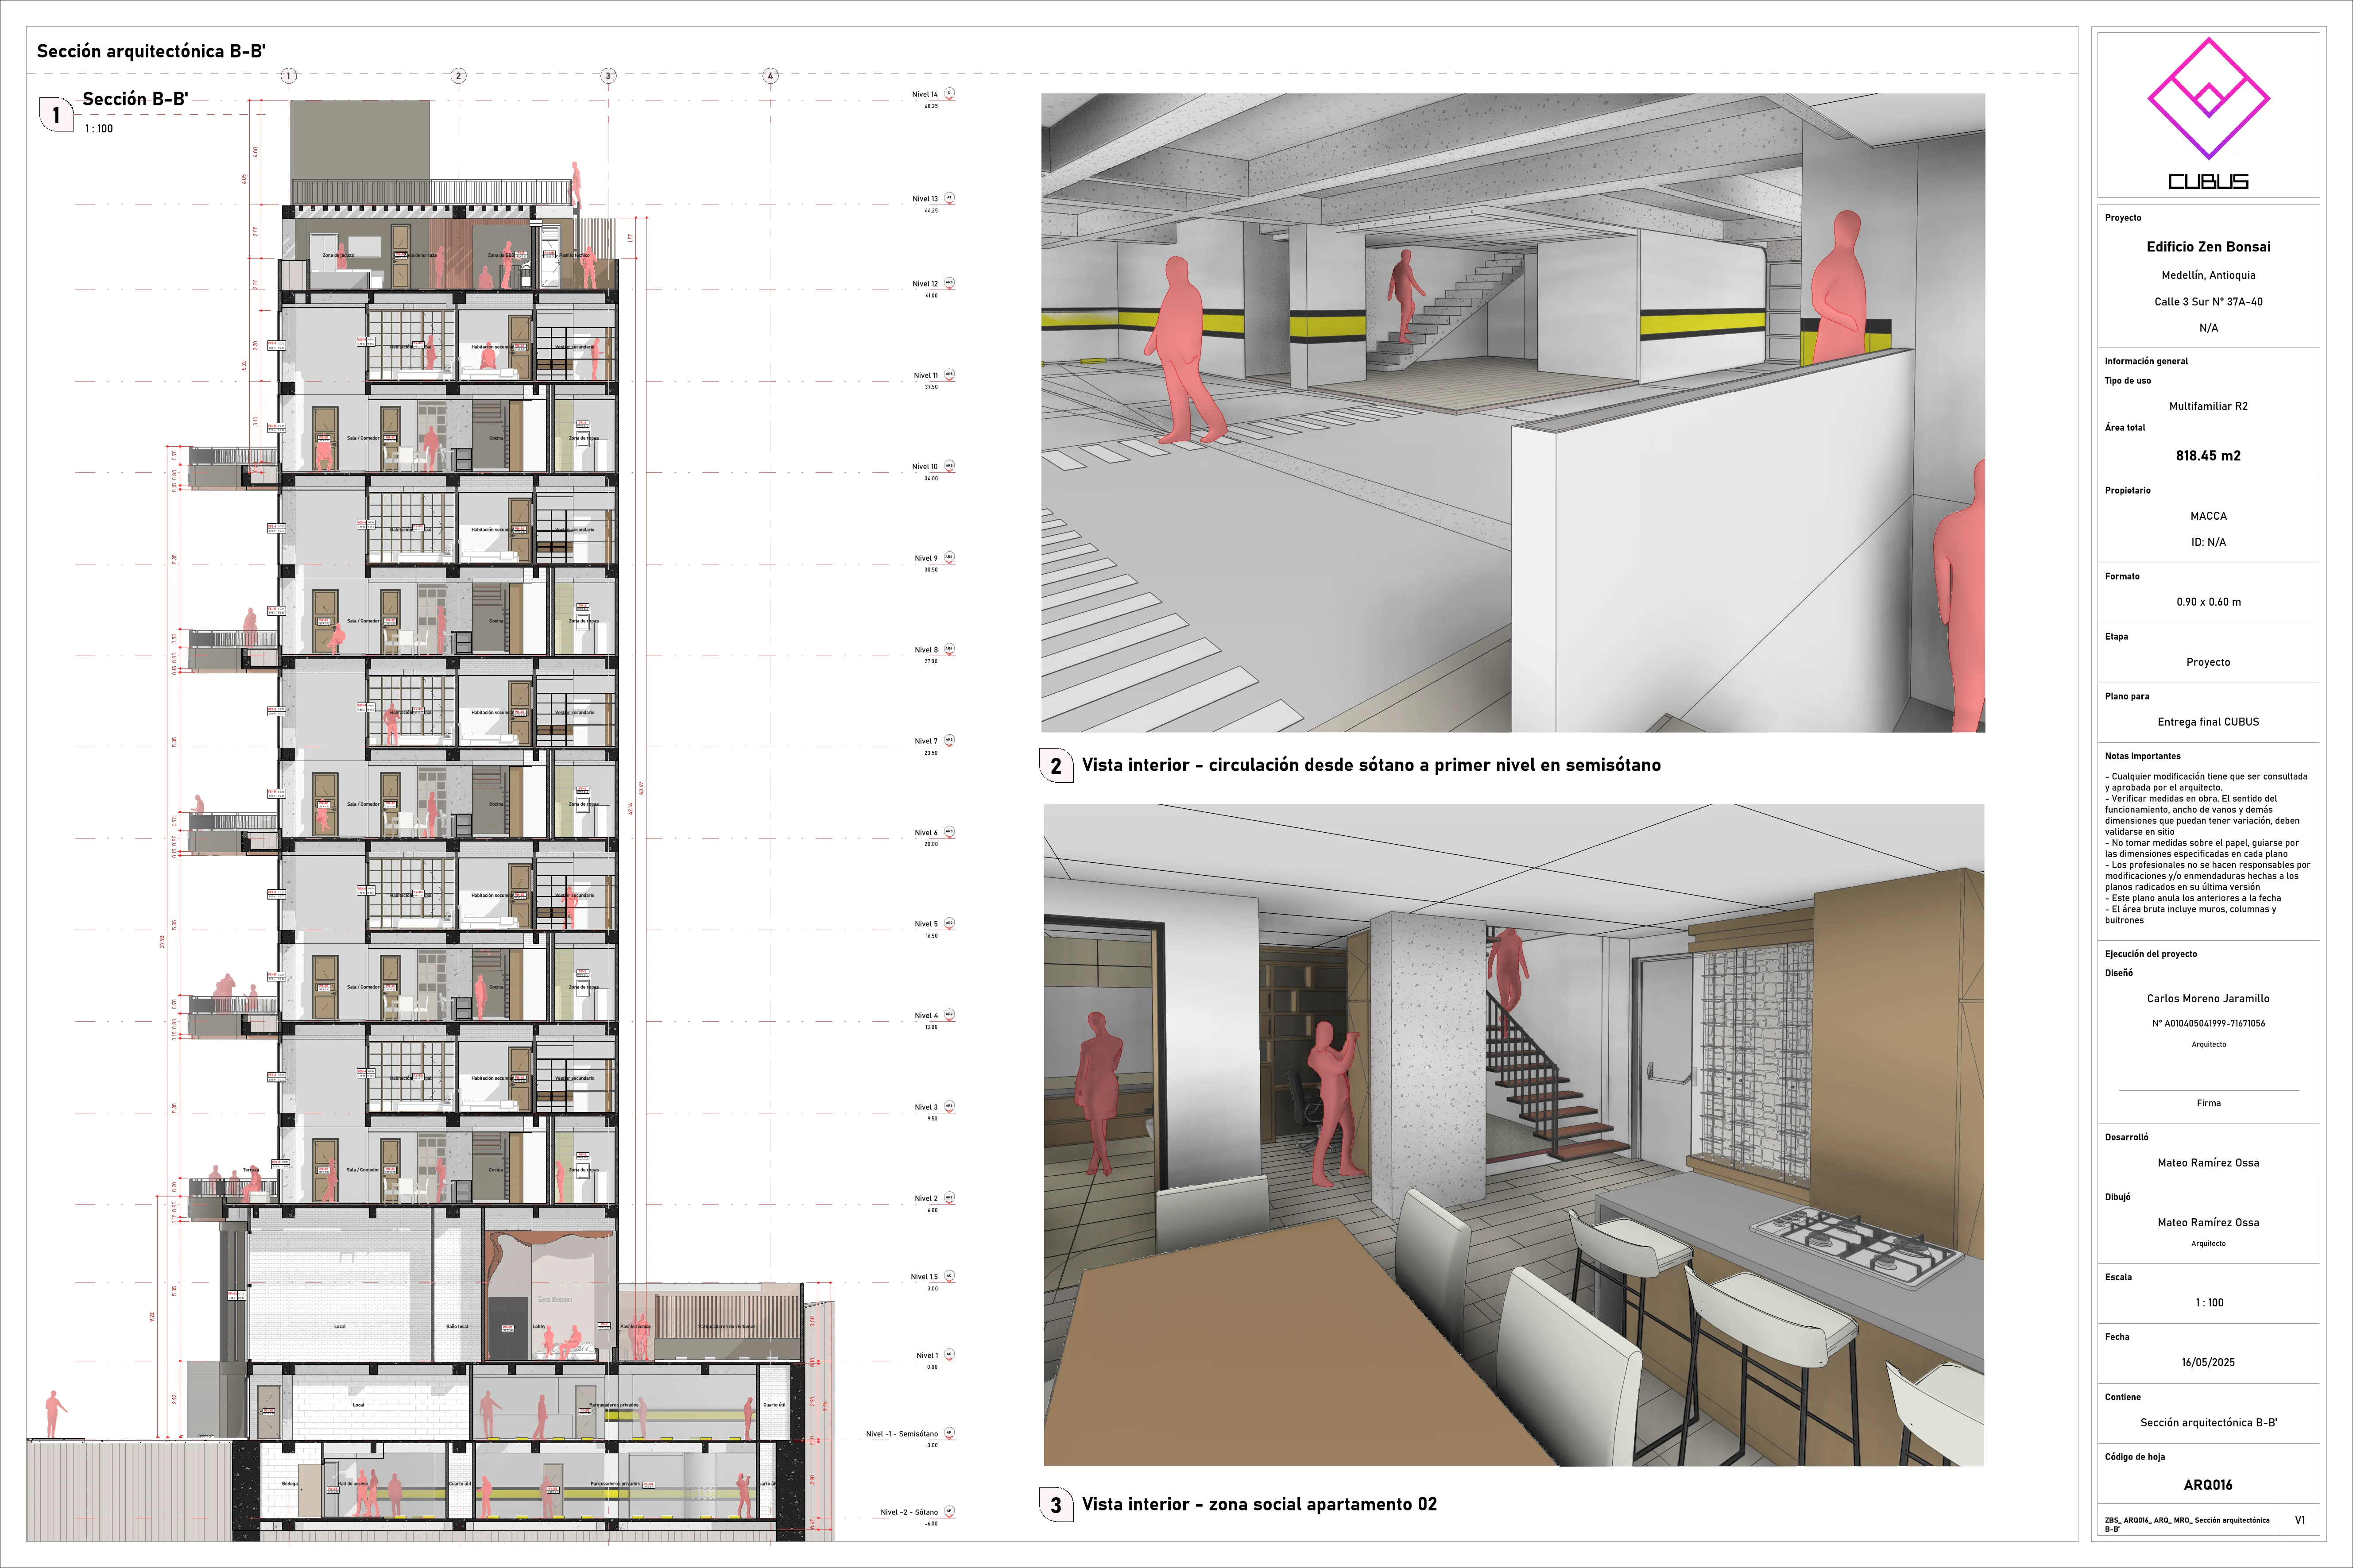
Task: Click 'Sección arquitectónica B-B'' under Contiene
Action: pyautogui.click(x=2208, y=1422)
